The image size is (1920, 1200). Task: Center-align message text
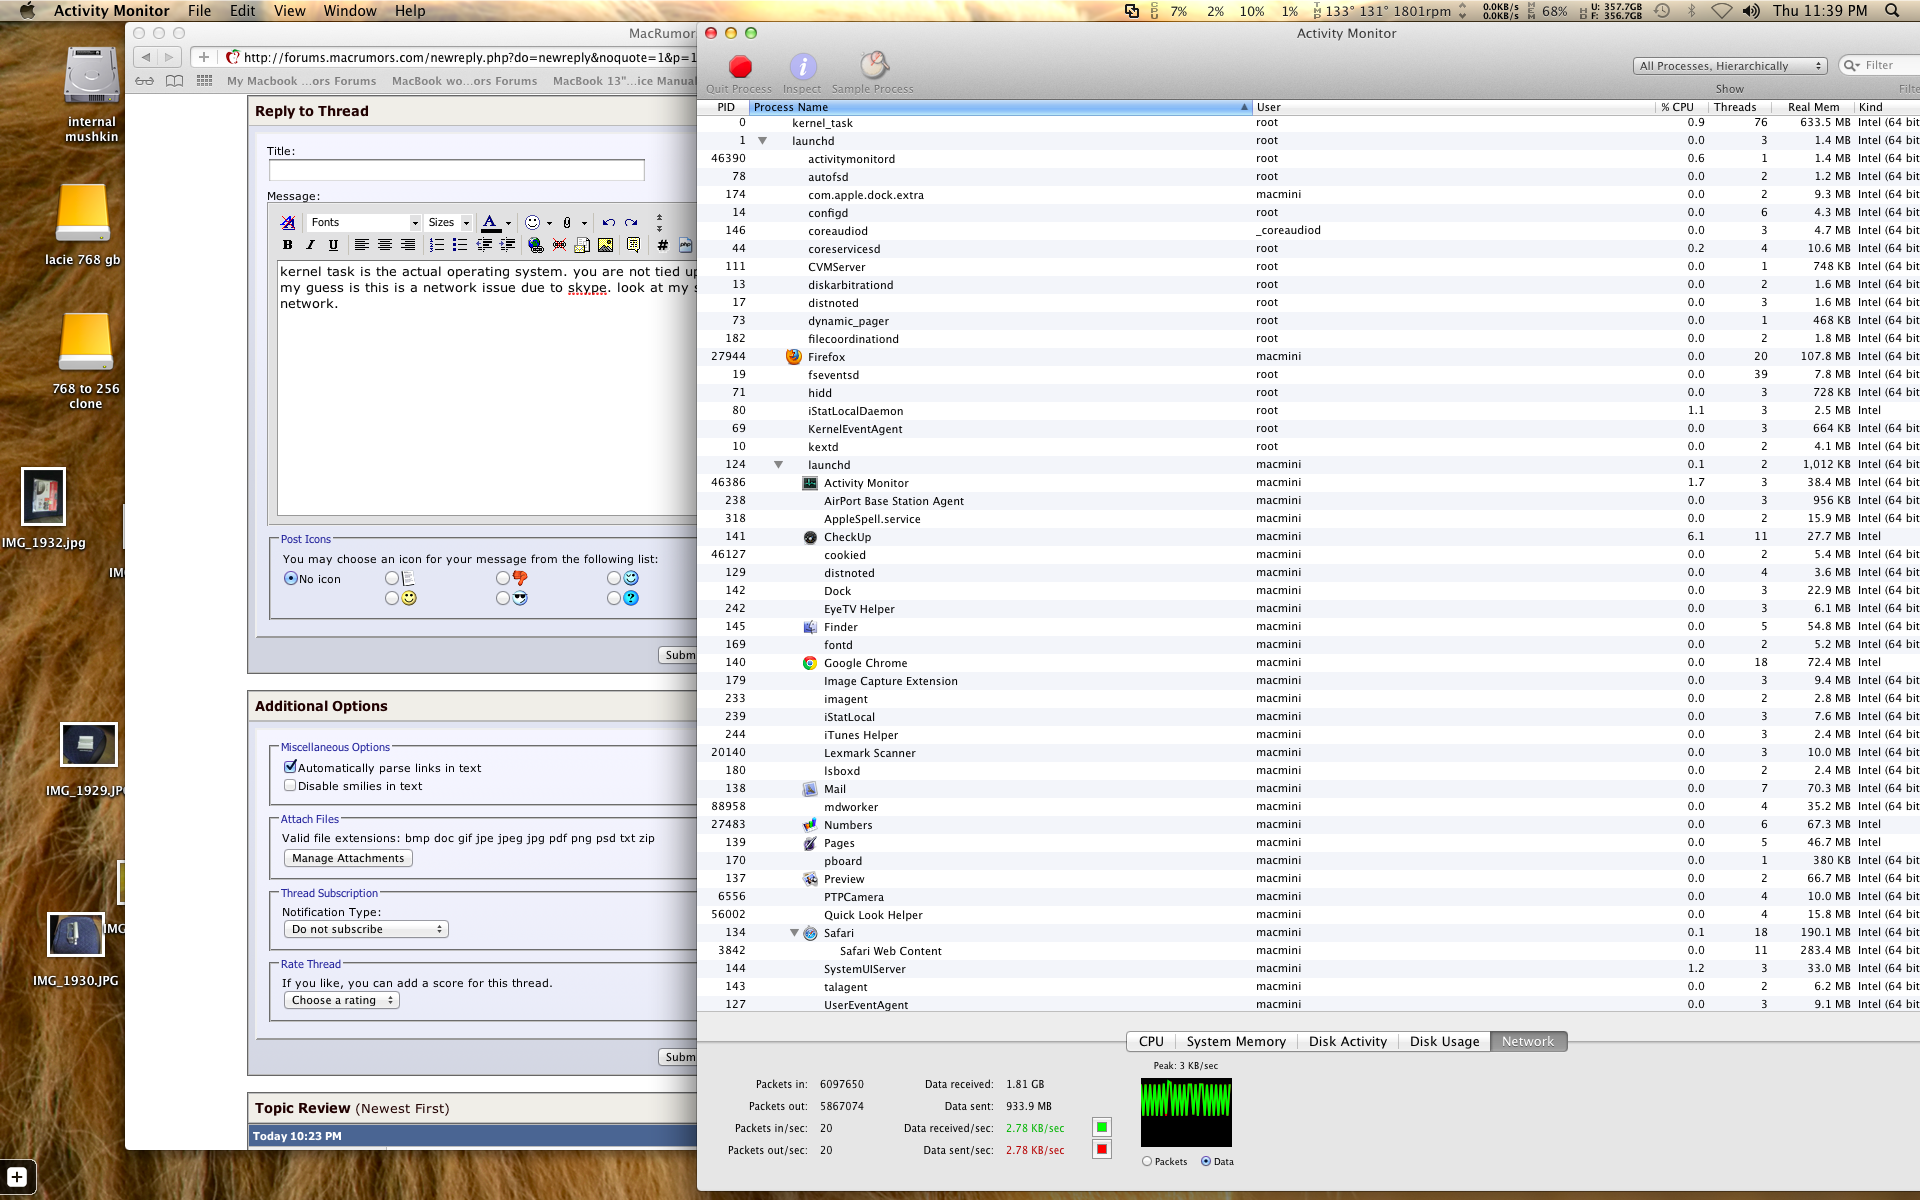tap(385, 245)
